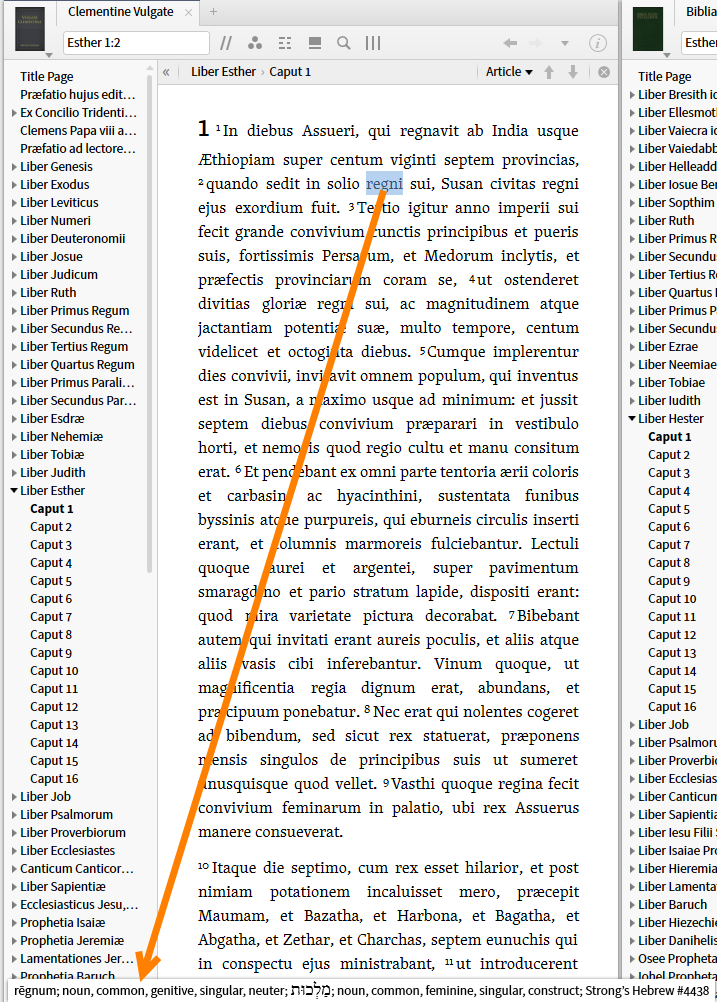Open the visual filters three-dots icon
The width and height of the screenshot is (717, 1002).
(255, 43)
